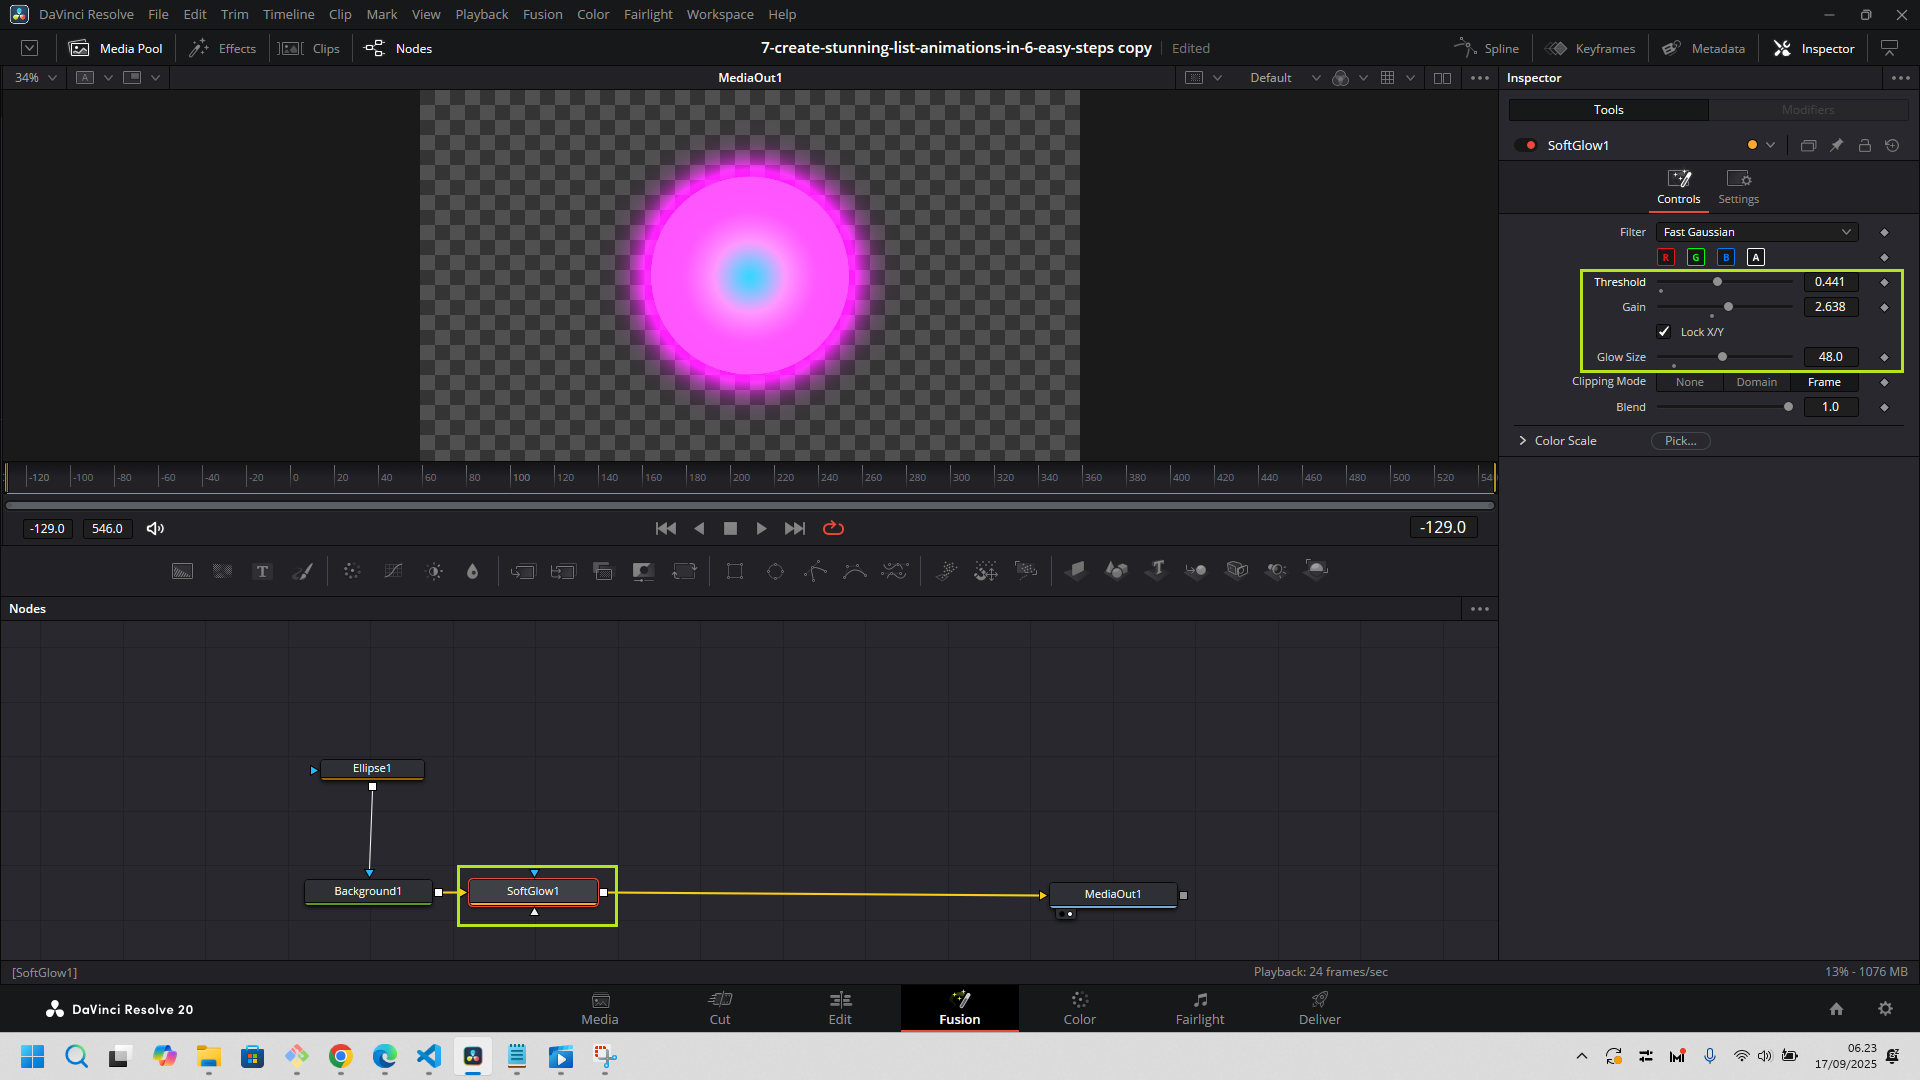This screenshot has height=1080, width=1920.
Task: Select Domain clipping mode
Action: coord(1756,382)
